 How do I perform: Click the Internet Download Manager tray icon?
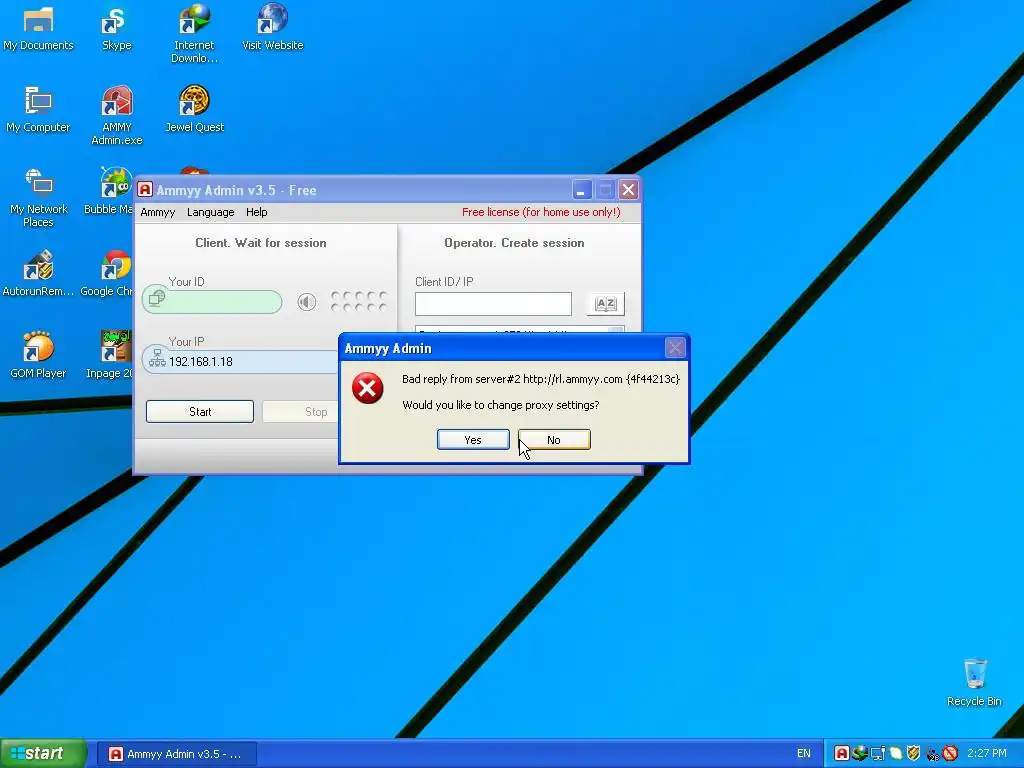point(859,753)
